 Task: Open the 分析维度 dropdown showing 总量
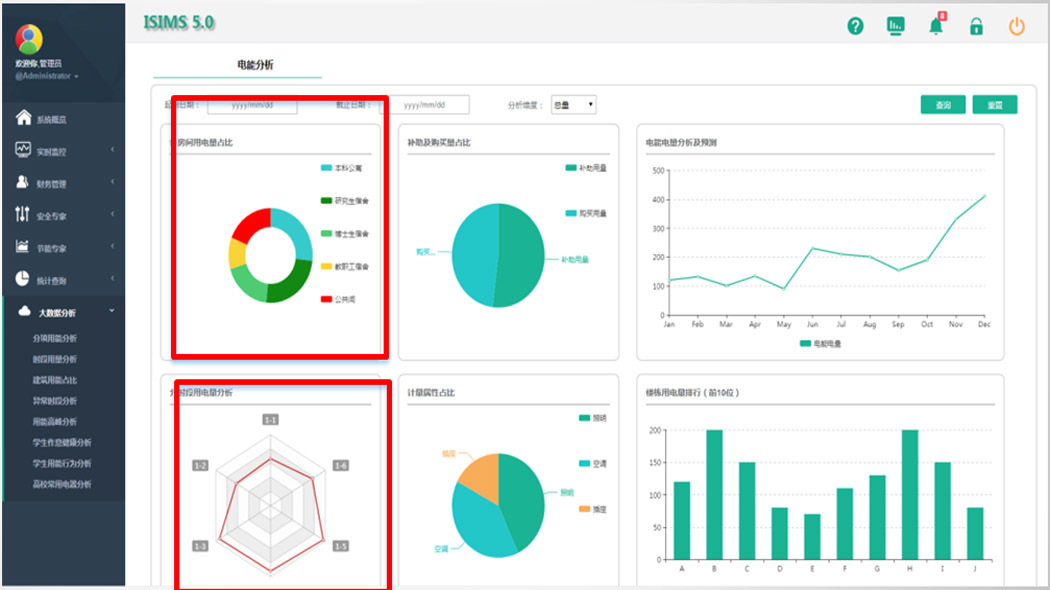[573, 104]
